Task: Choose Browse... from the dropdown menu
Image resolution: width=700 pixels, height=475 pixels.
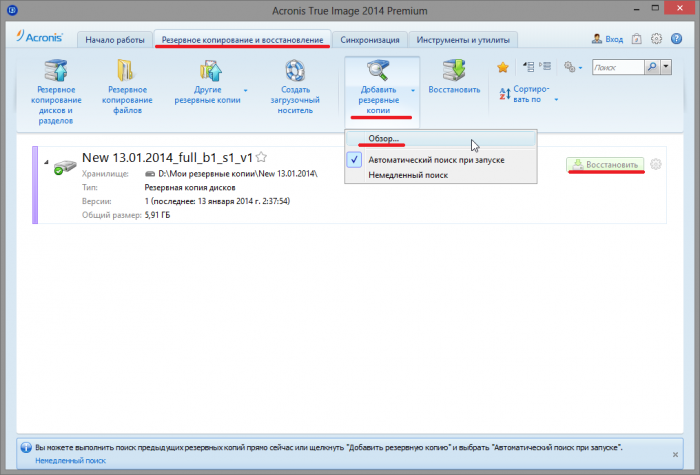Action: point(441,138)
